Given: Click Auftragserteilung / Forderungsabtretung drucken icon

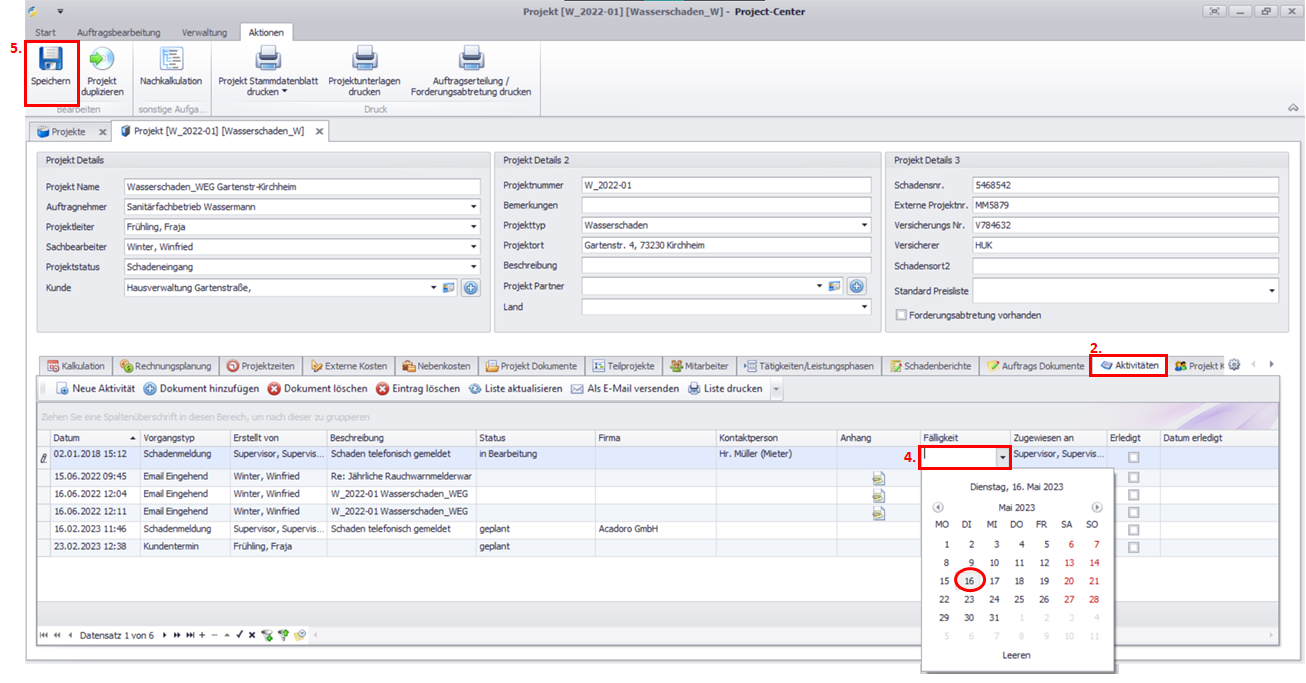Looking at the screenshot, I should (470, 60).
